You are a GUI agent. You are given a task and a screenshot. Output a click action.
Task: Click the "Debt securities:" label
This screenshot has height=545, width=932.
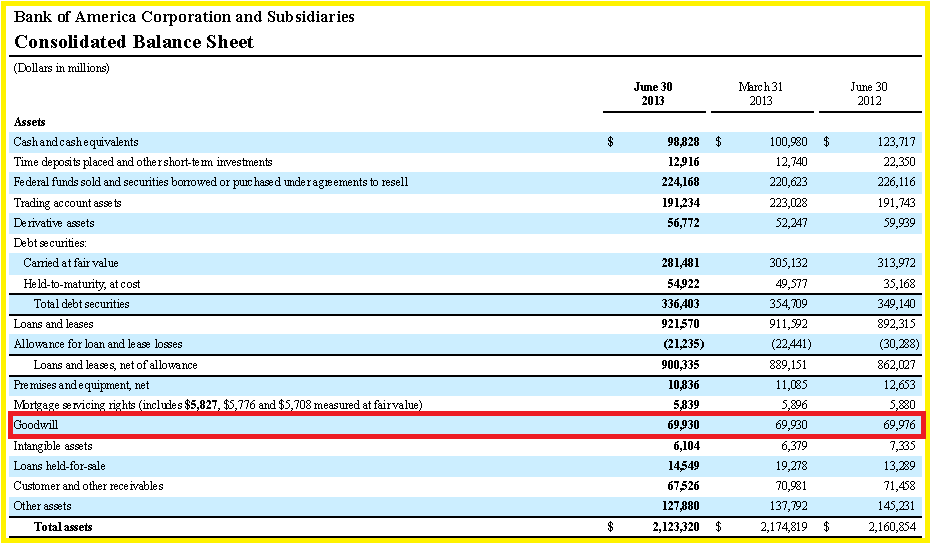tap(50, 243)
